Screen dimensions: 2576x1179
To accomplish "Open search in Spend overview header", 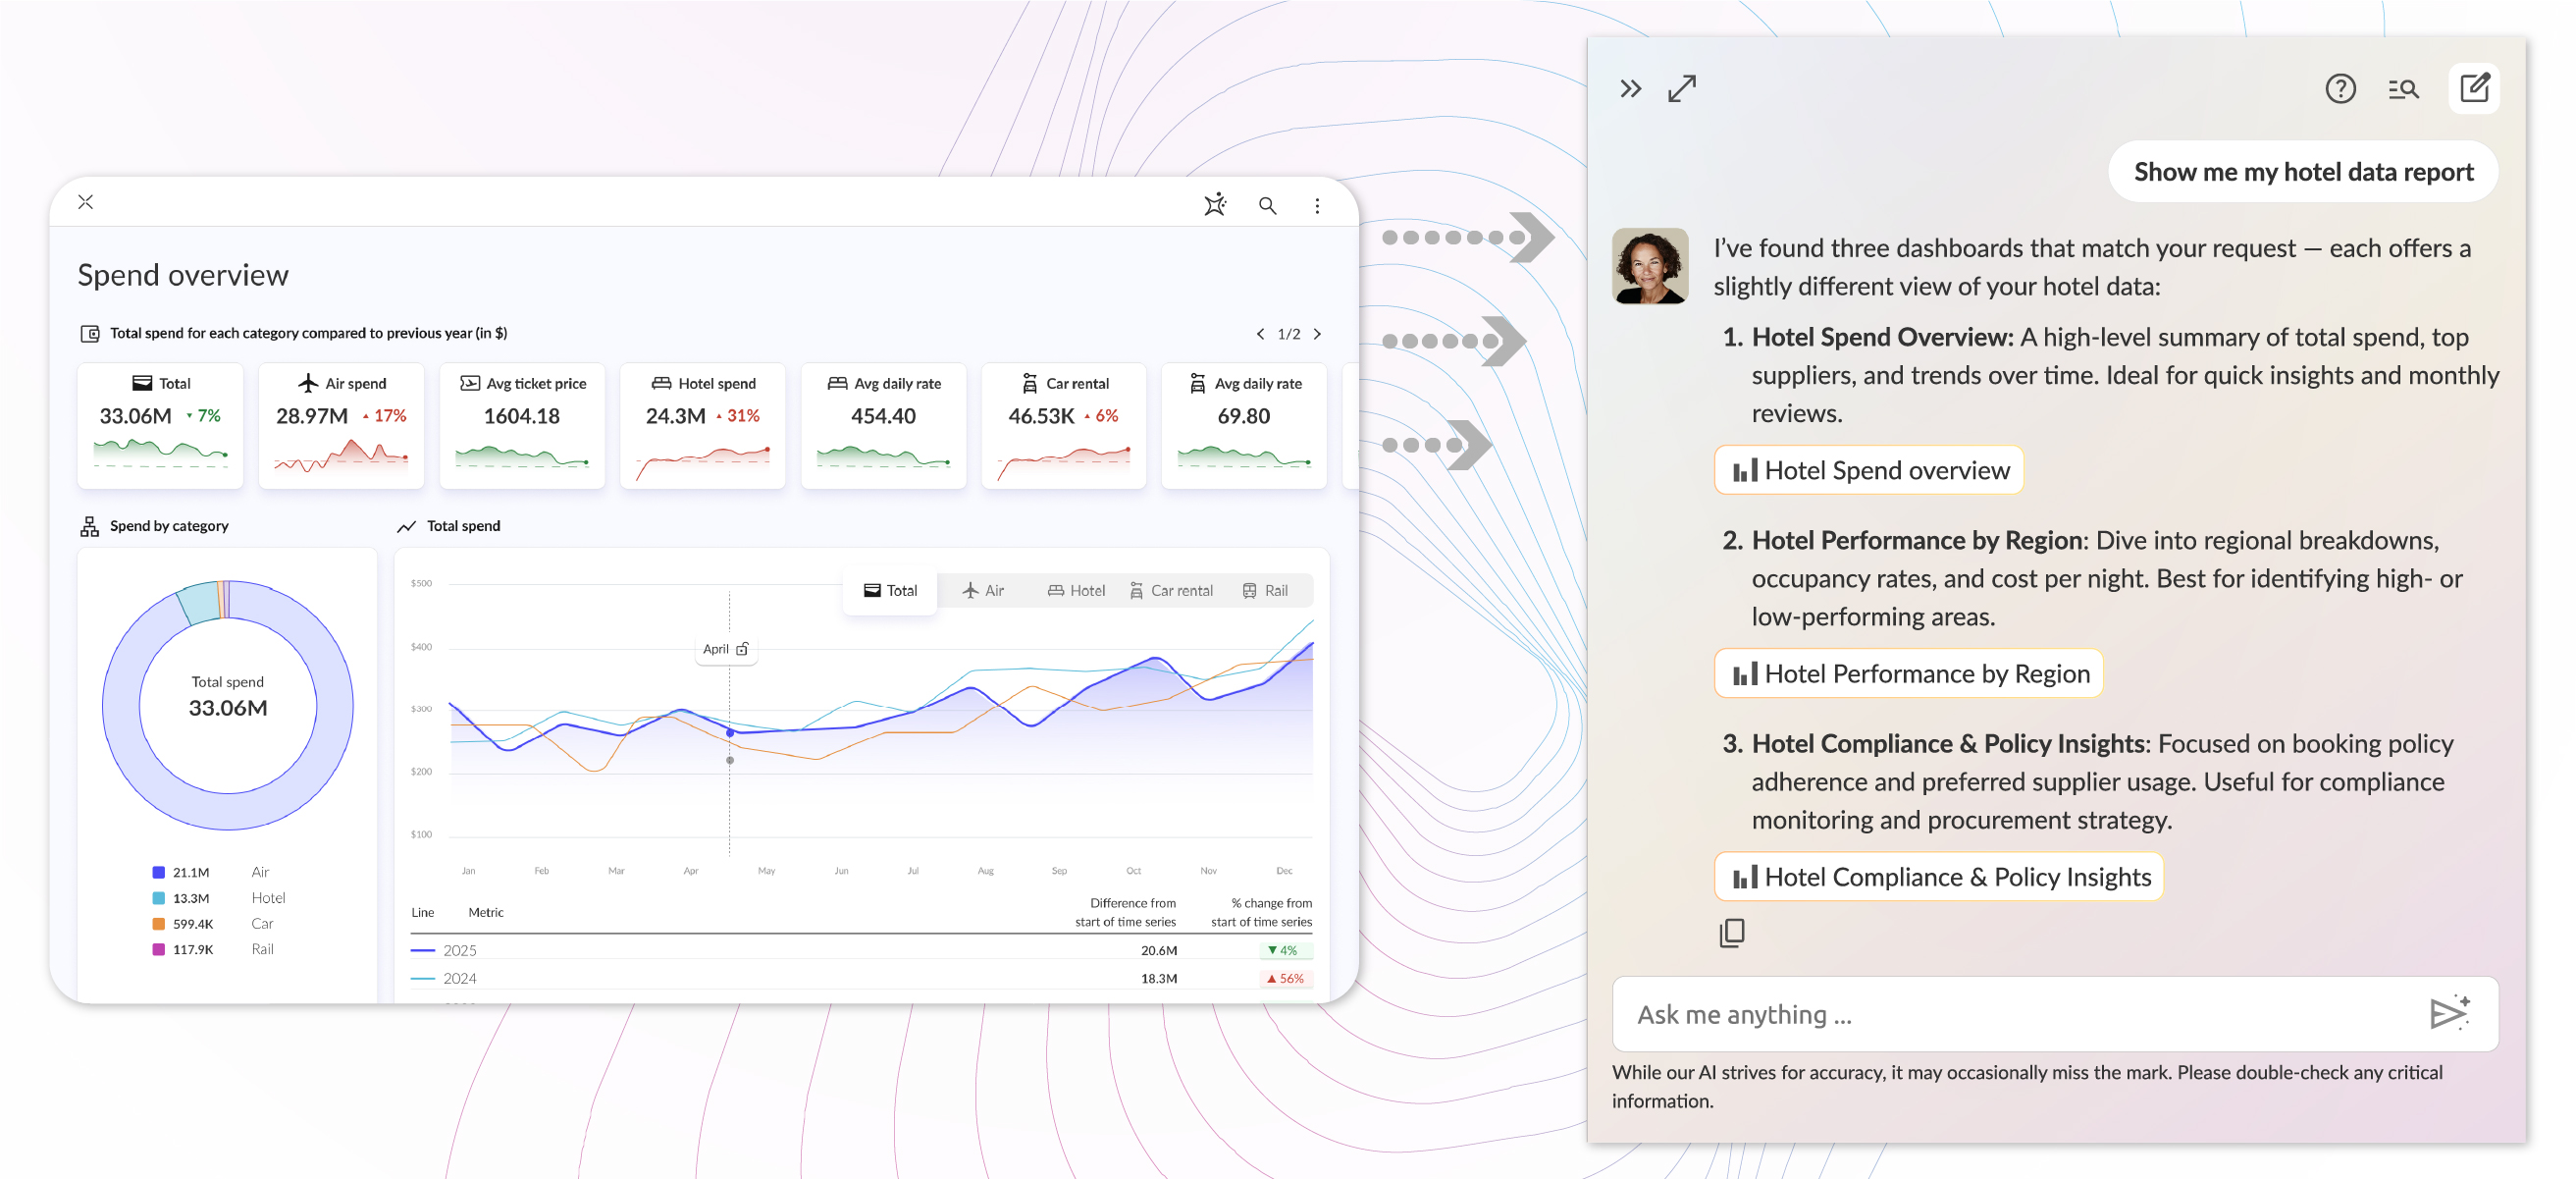I will 1267,205.
